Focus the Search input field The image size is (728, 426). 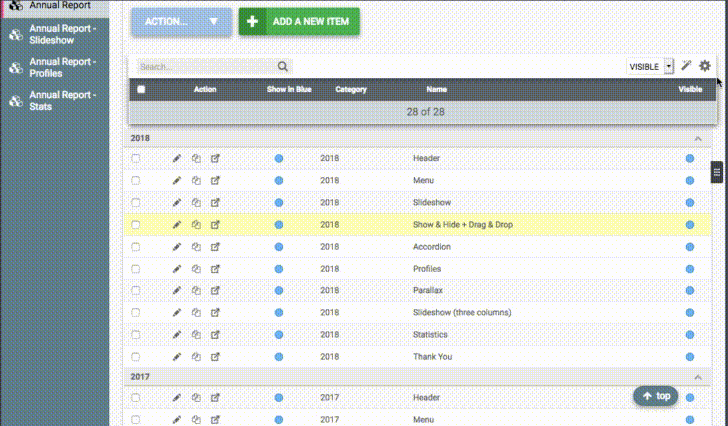207,67
